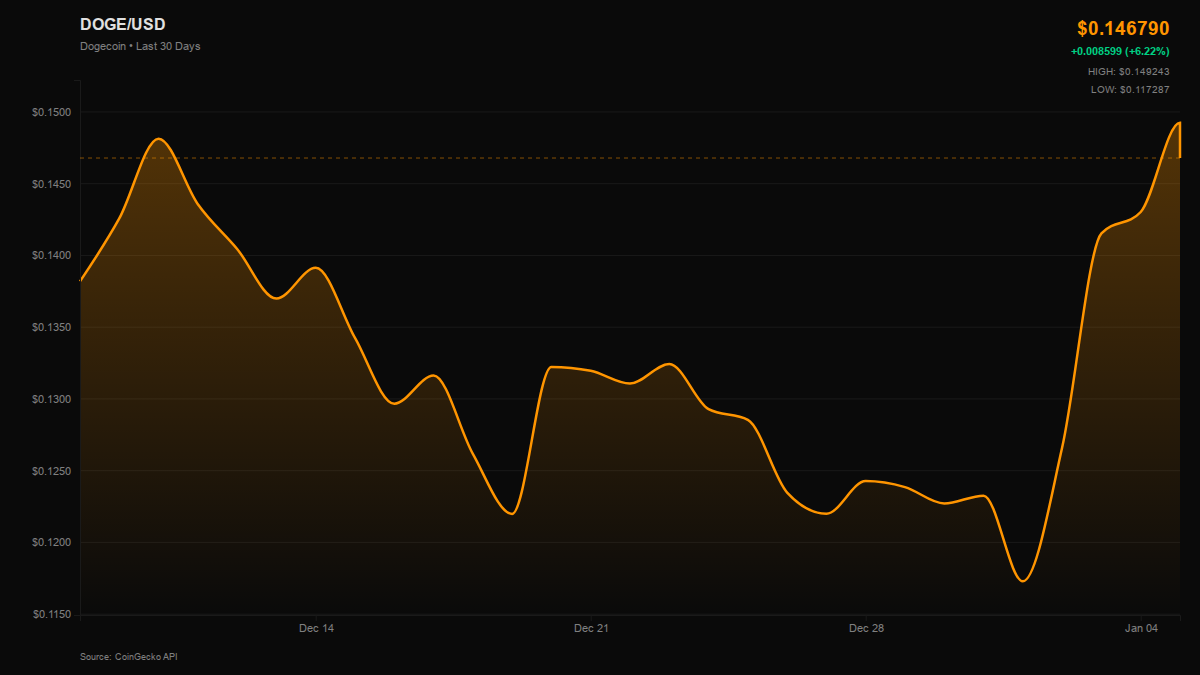Select the Dec 28 date tick
The image size is (1200, 675).
click(x=866, y=629)
